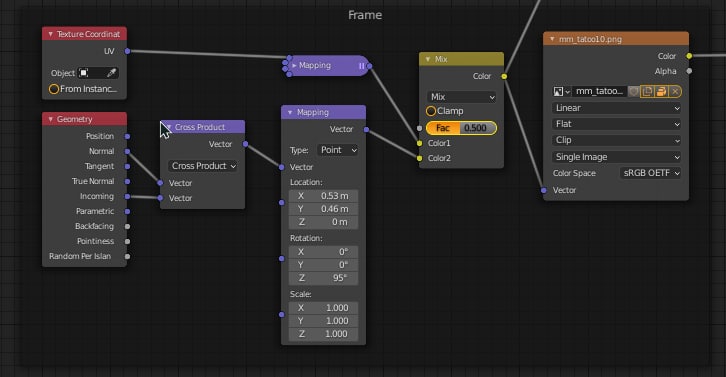Click the Location Z 0 m field
This screenshot has height=377, width=726.
coord(323,222)
